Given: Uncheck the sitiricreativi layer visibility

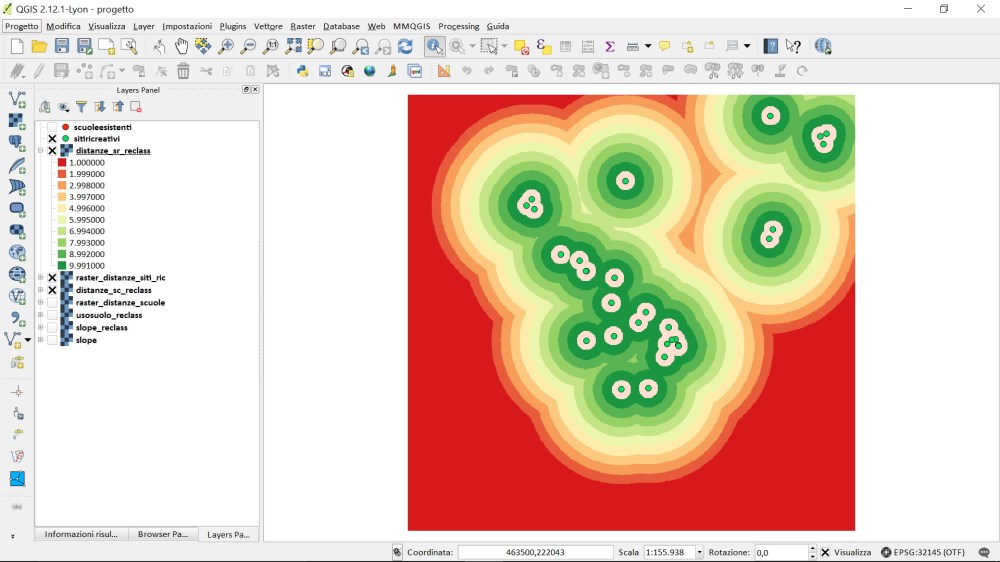Looking at the screenshot, I should [x=52, y=139].
